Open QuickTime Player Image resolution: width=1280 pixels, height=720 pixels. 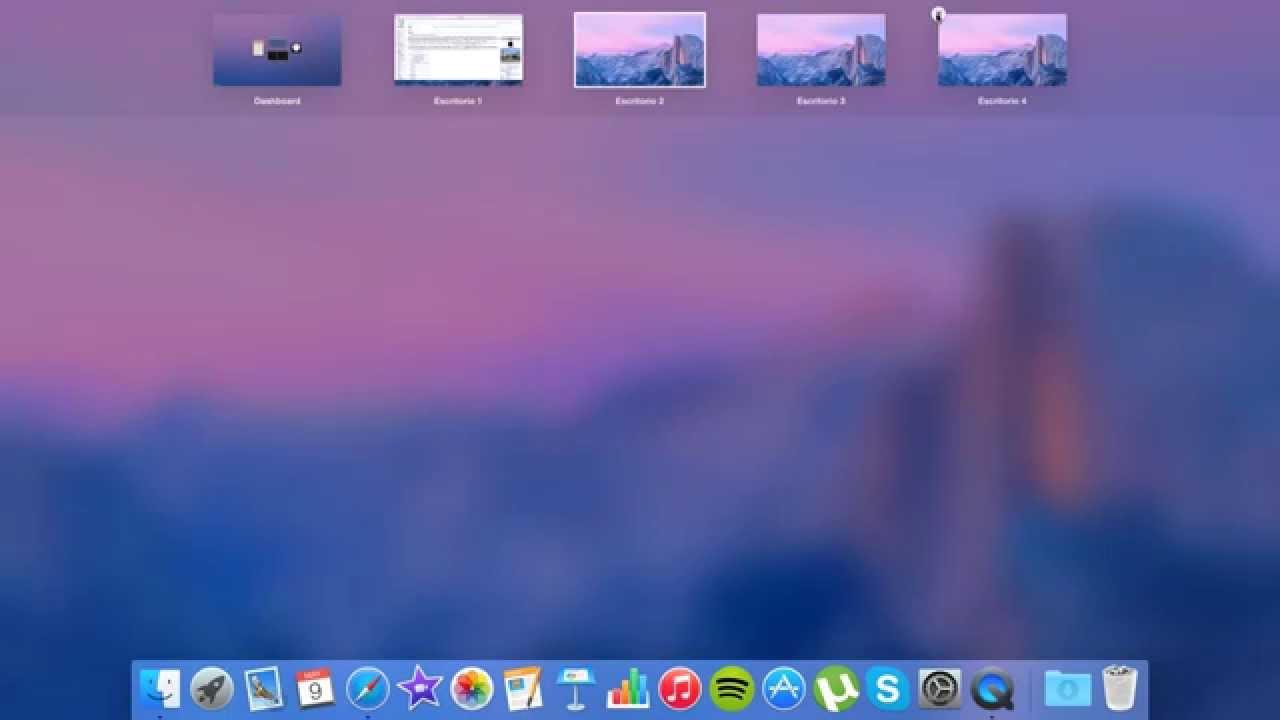(x=991, y=688)
